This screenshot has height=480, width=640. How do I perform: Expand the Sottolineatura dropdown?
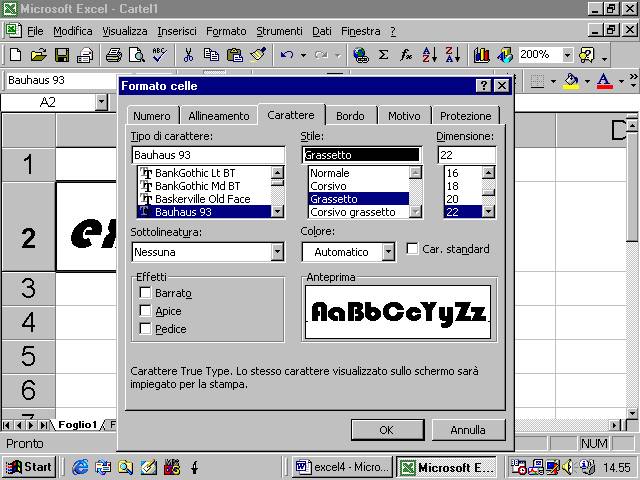point(277,252)
